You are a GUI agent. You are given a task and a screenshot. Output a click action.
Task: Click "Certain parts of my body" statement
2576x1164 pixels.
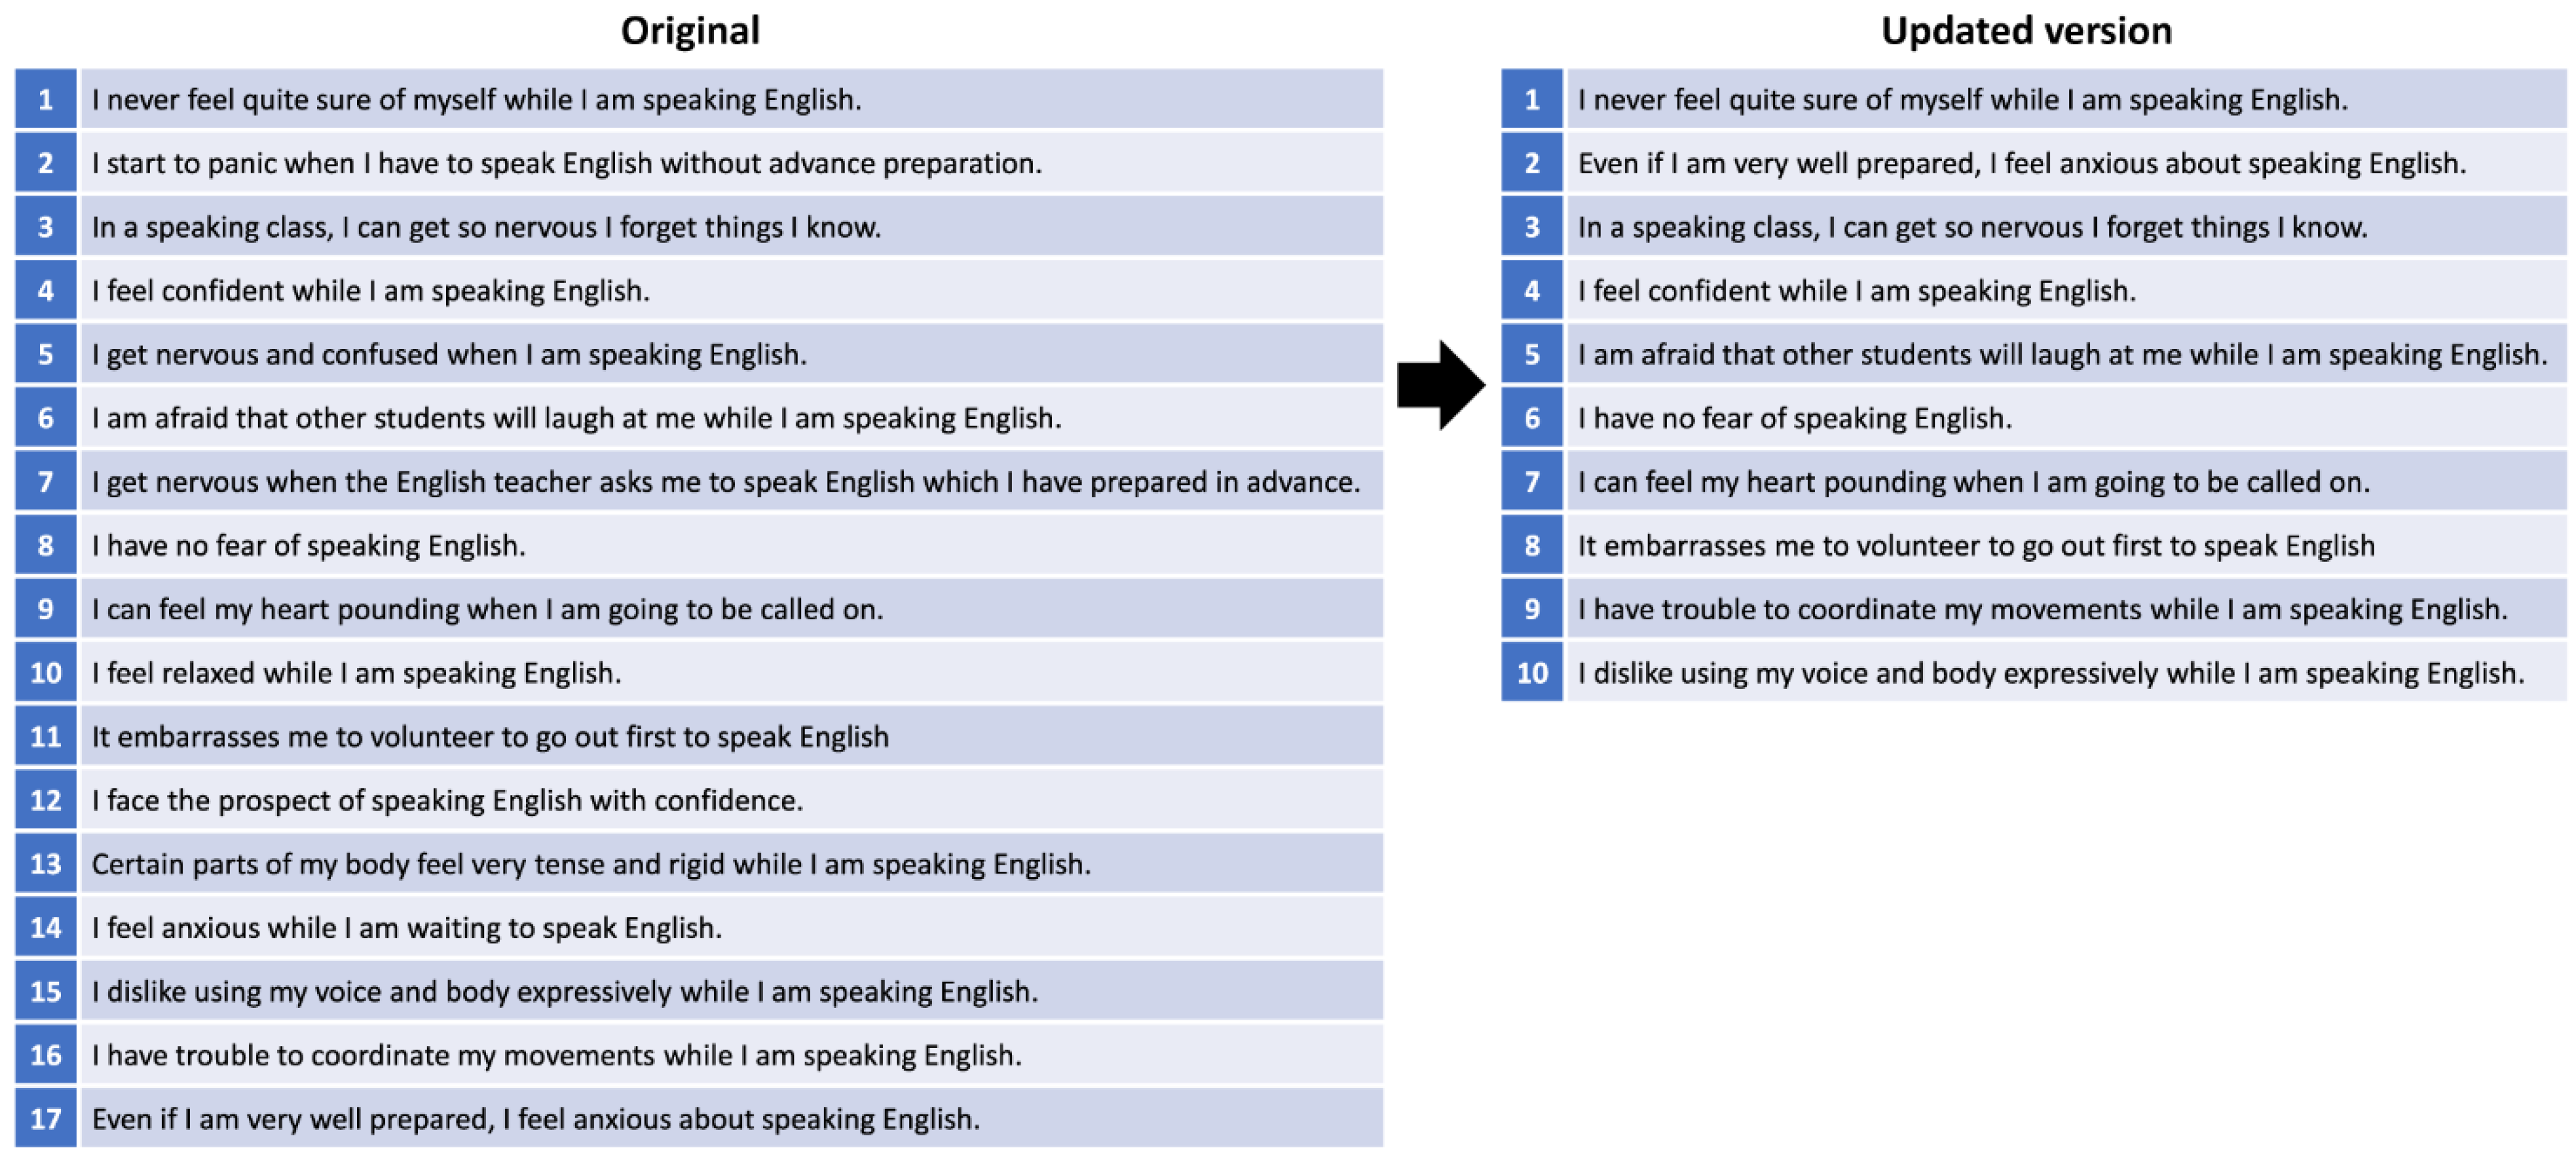[591, 864]
